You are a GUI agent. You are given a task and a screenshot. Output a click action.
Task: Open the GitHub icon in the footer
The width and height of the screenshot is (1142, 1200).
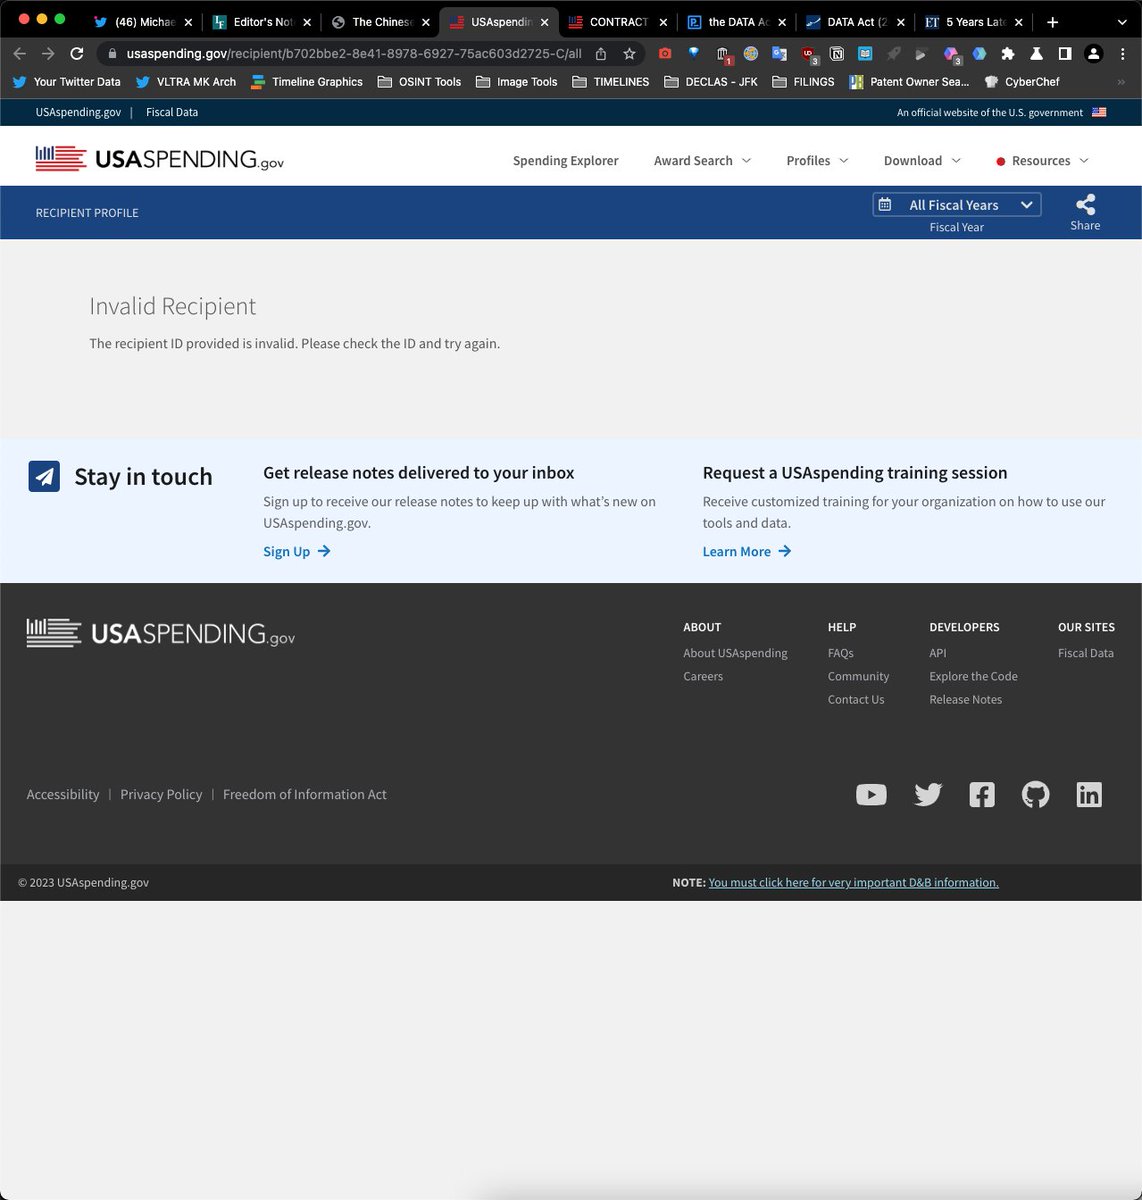click(x=1035, y=795)
